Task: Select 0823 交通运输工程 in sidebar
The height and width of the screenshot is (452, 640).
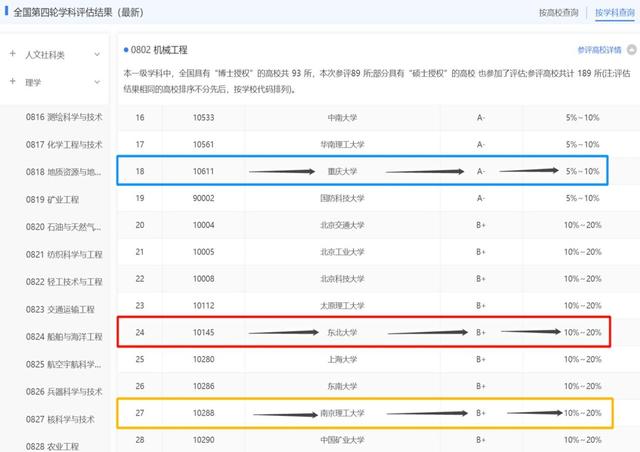Action: point(60,309)
